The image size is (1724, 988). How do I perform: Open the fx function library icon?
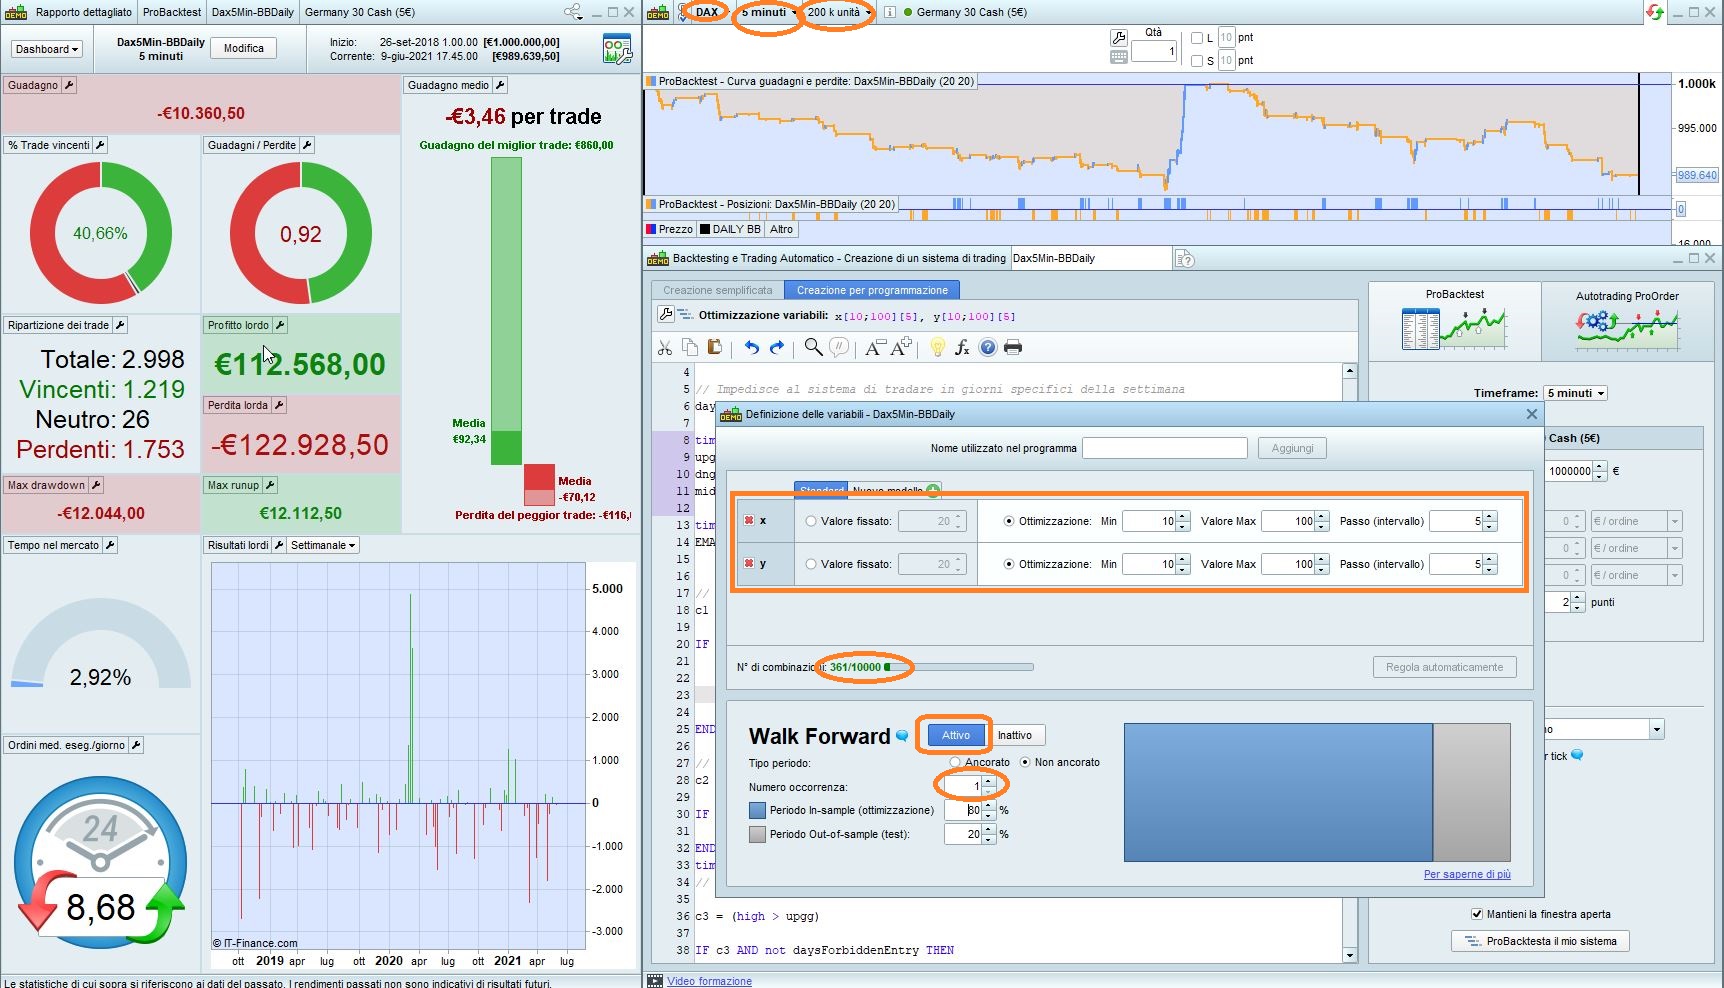(x=962, y=347)
